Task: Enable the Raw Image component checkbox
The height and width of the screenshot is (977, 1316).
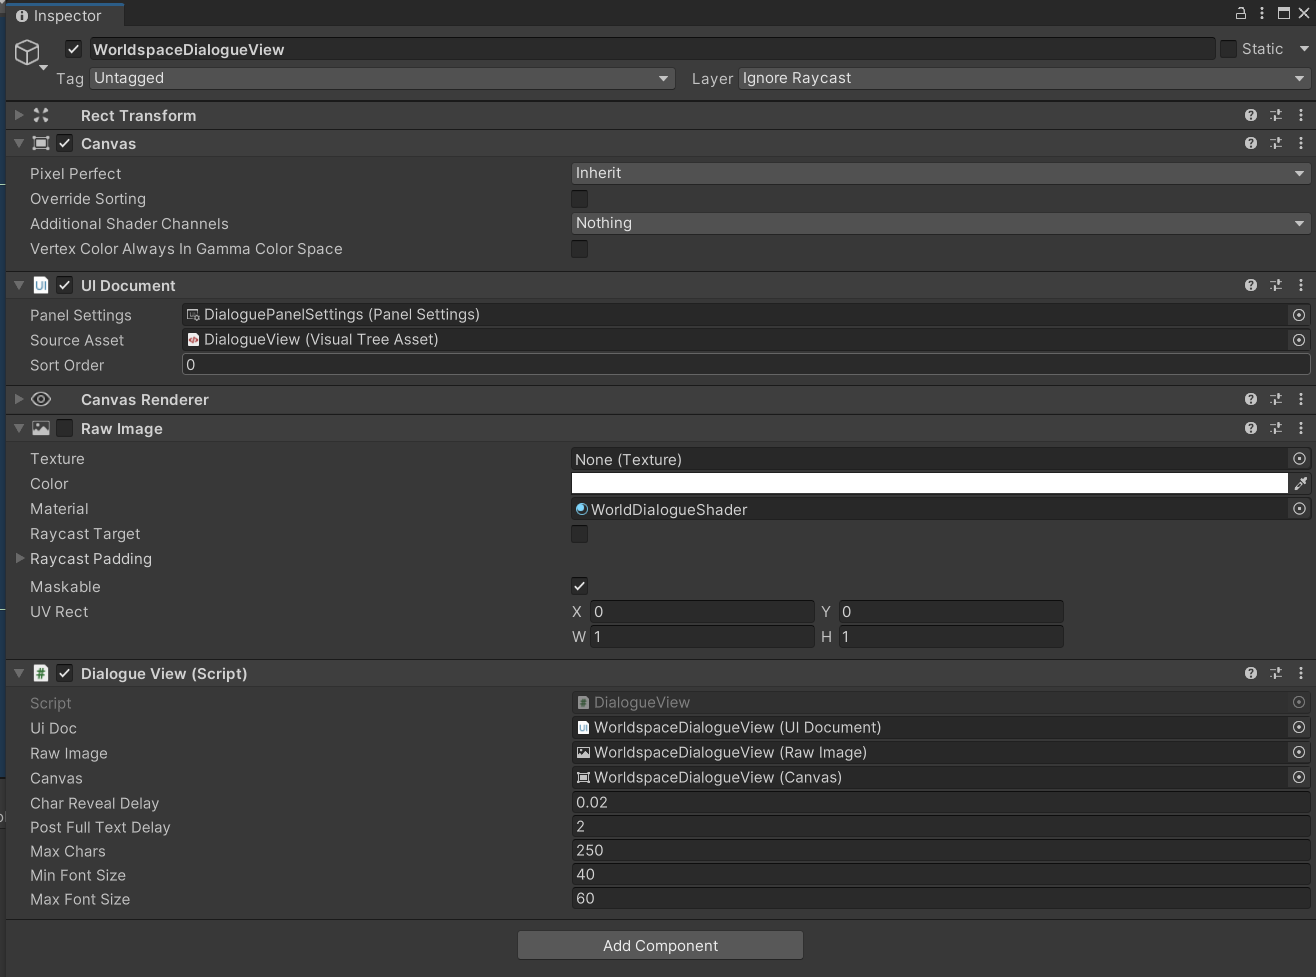Action: [x=65, y=428]
